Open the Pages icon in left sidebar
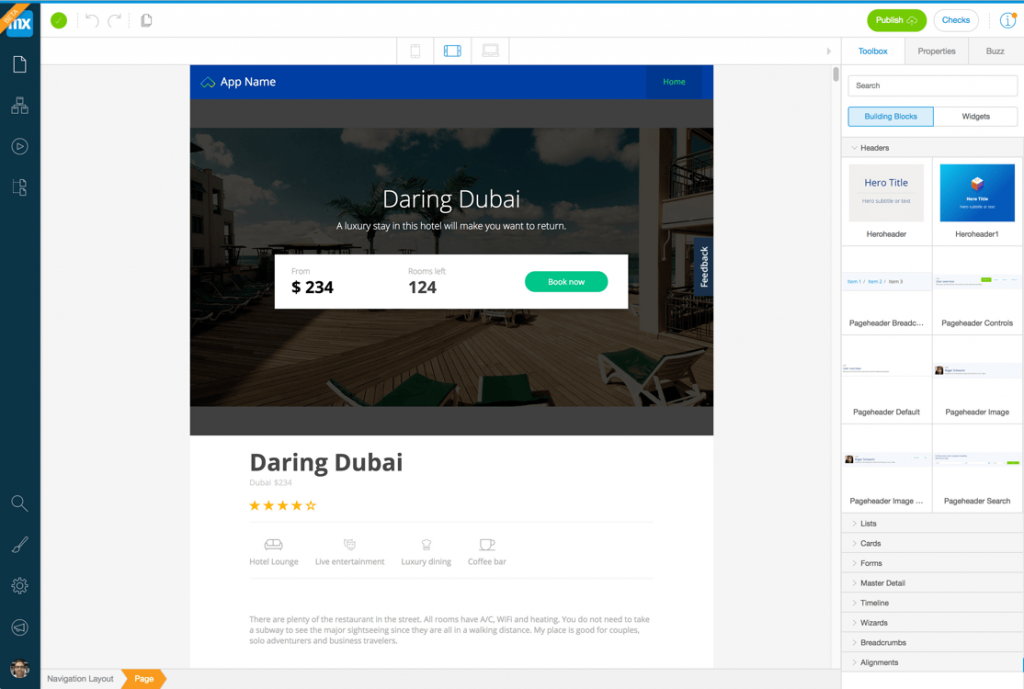1024x689 pixels. [x=19, y=65]
